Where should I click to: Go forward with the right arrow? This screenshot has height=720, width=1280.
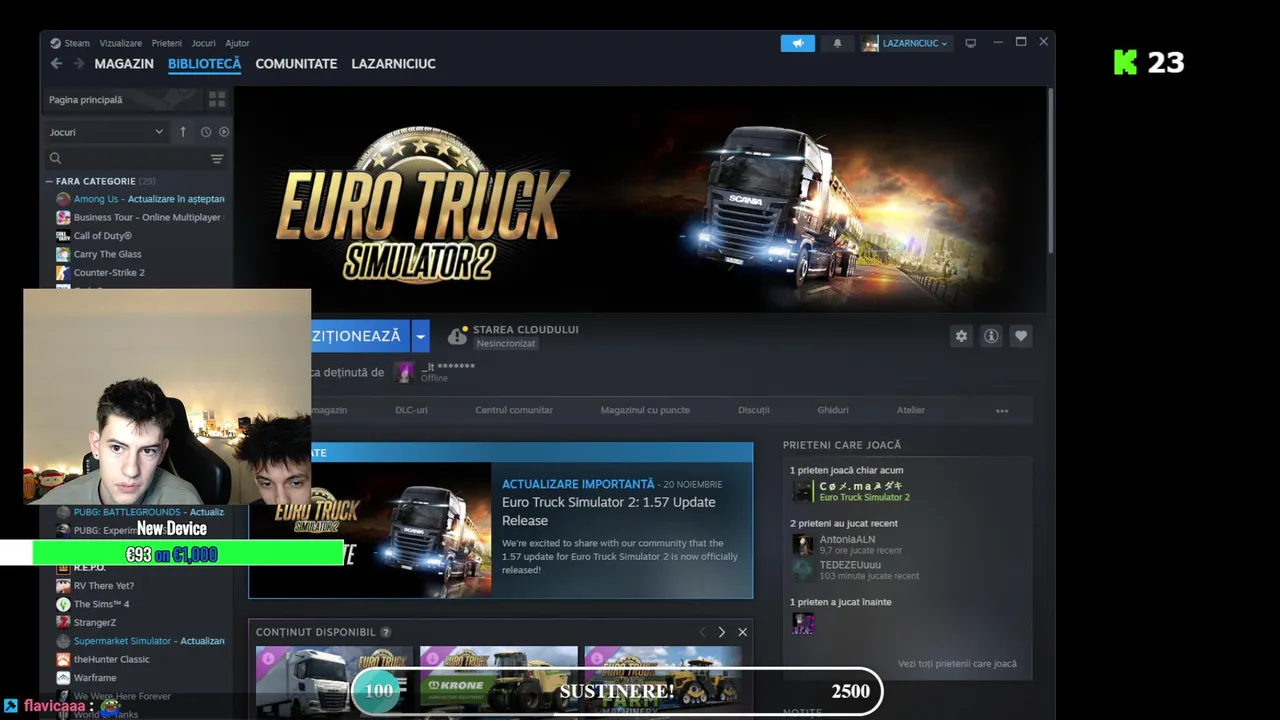(x=78, y=64)
